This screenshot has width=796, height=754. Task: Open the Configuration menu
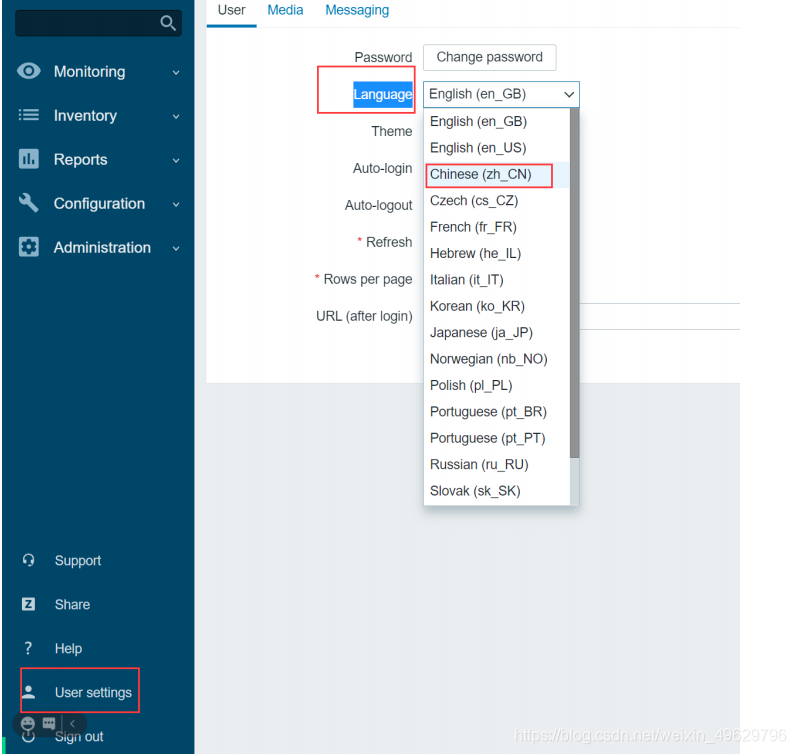pos(100,204)
